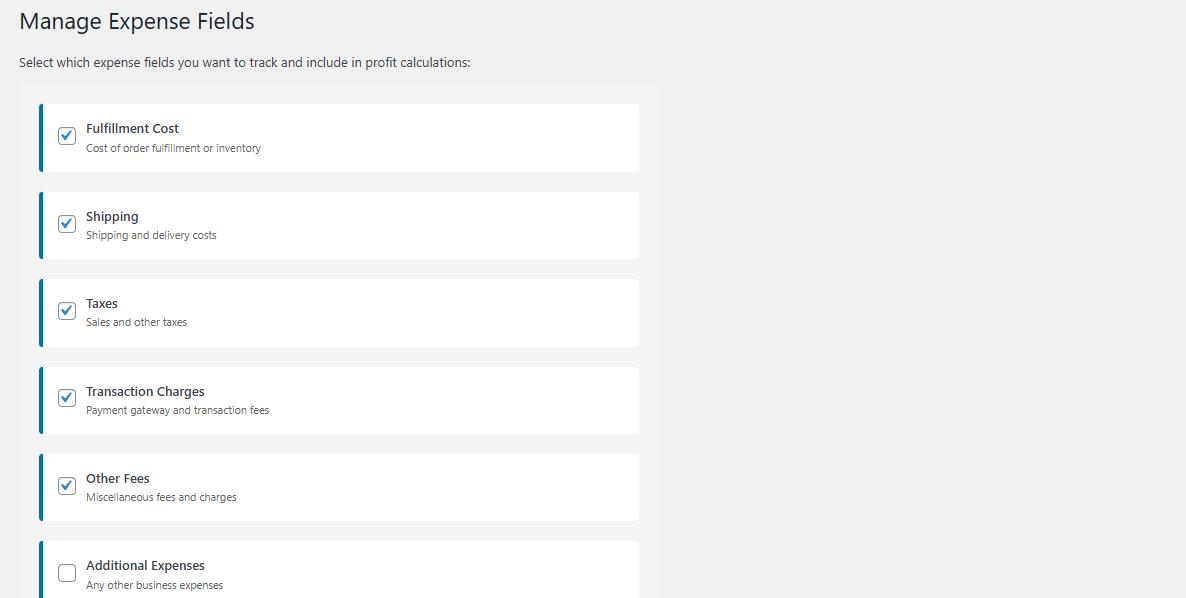Select the Additional Expenses card

tap(340, 570)
